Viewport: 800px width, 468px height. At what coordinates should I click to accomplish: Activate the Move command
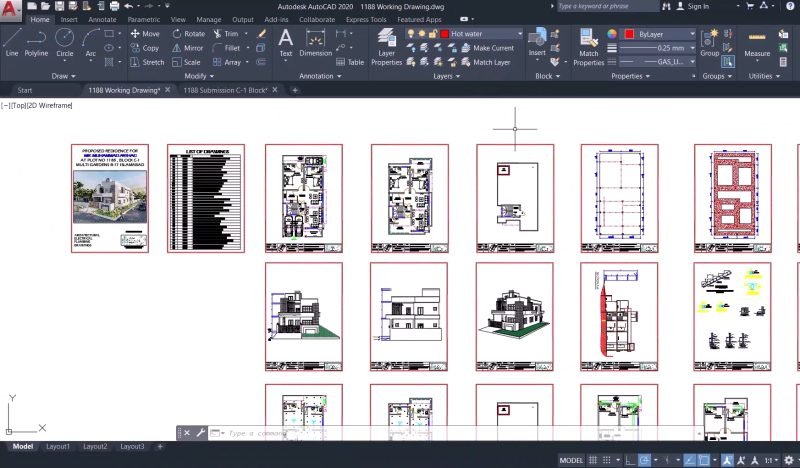click(145, 34)
